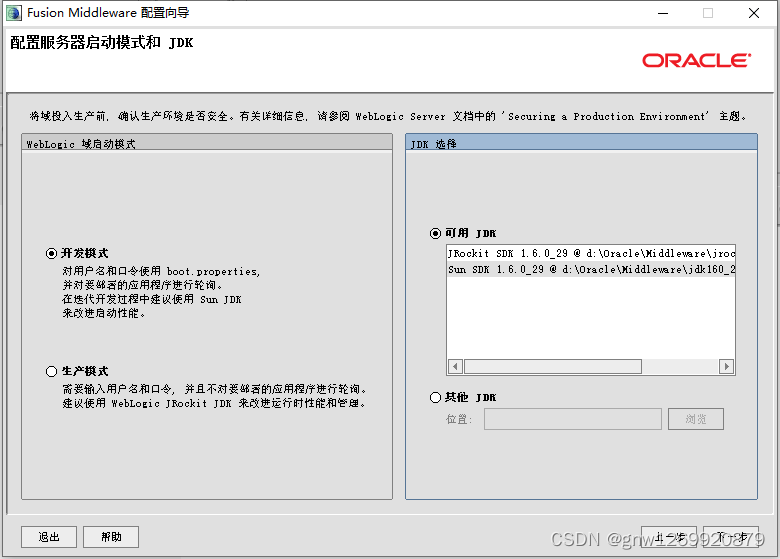Click the 位置 path input field

coord(573,419)
